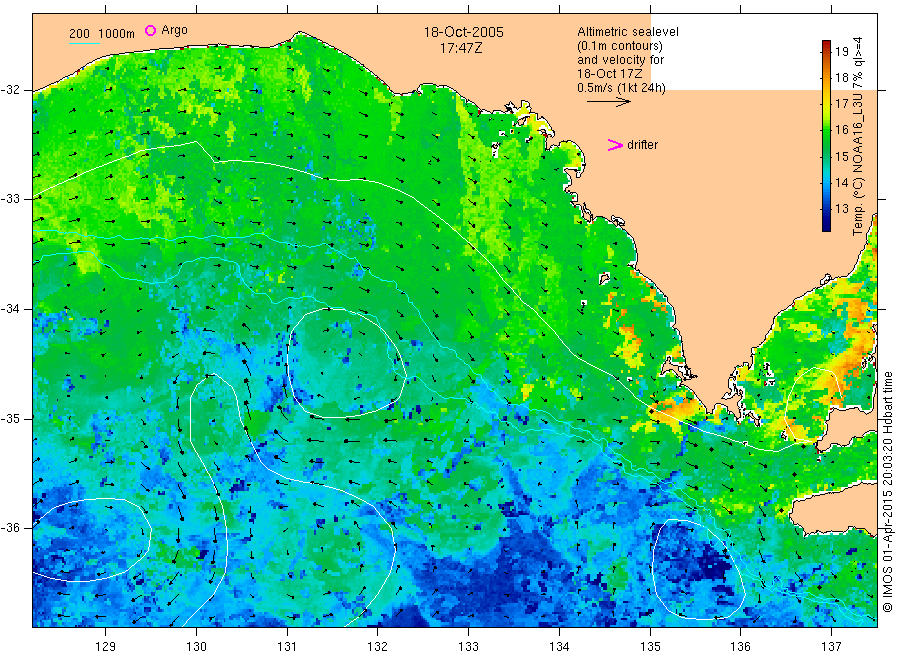Click the color bar value '17'
This screenshot has height=660, width=900.
click(841, 104)
